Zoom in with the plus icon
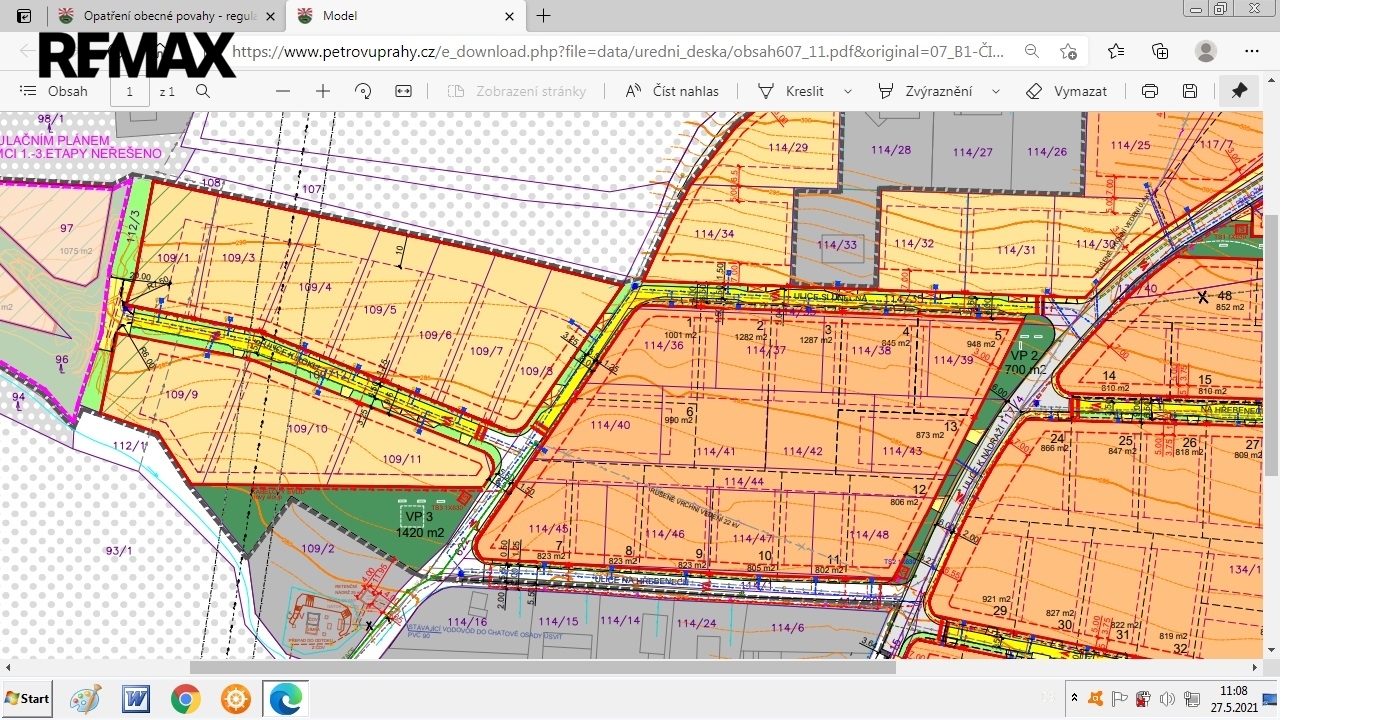The width and height of the screenshot is (1398, 720). click(323, 91)
